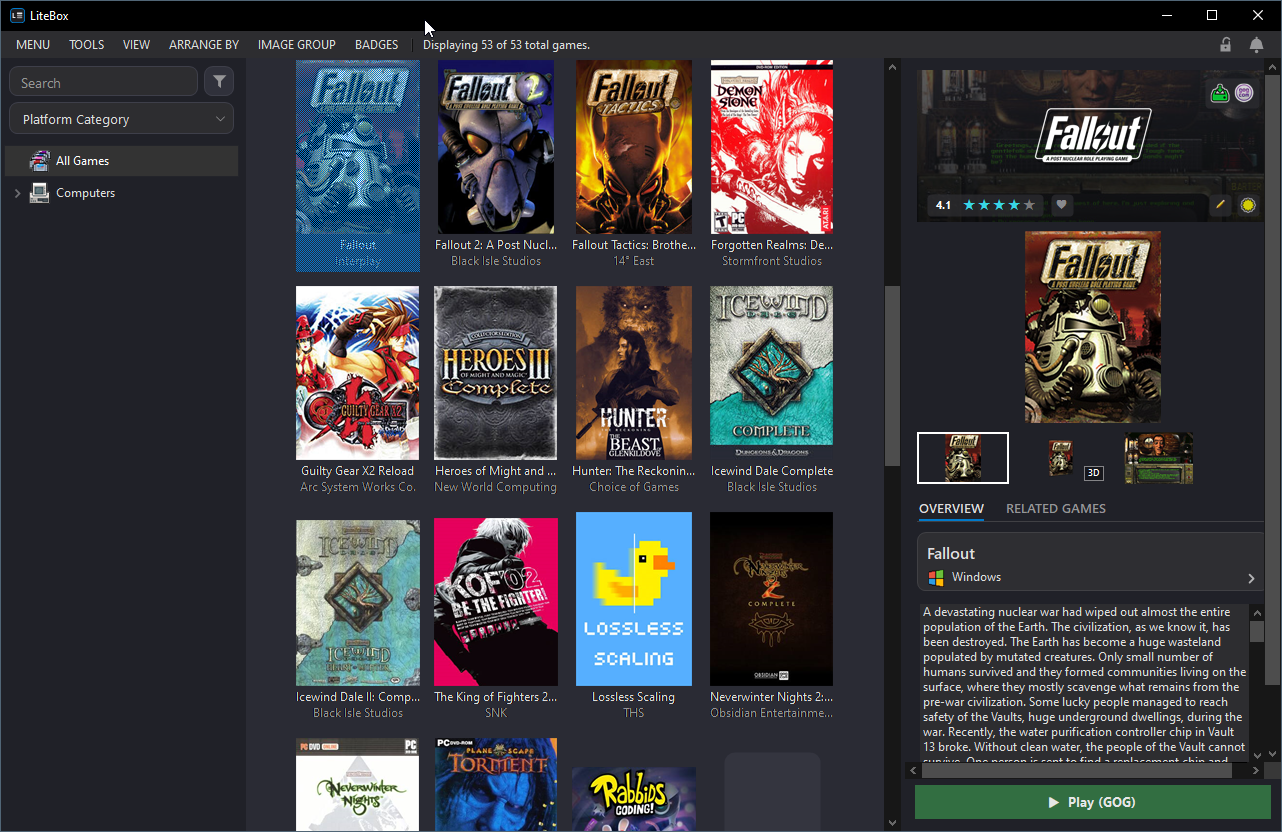
Task: Click the Windows logo platform icon
Action: 936,577
